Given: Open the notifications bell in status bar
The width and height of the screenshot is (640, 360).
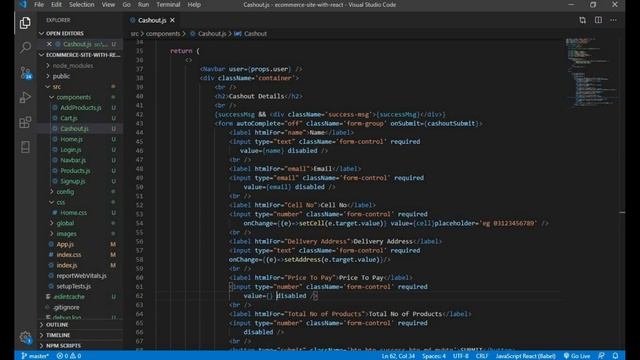Looking at the screenshot, I should (615, 356).
